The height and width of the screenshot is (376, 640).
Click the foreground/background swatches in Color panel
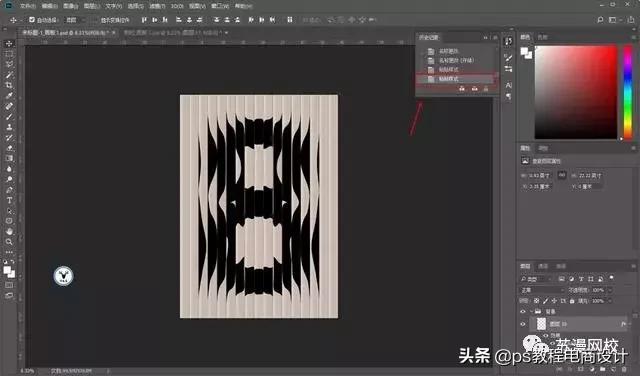pyautogui.click(x=526, y=53)
